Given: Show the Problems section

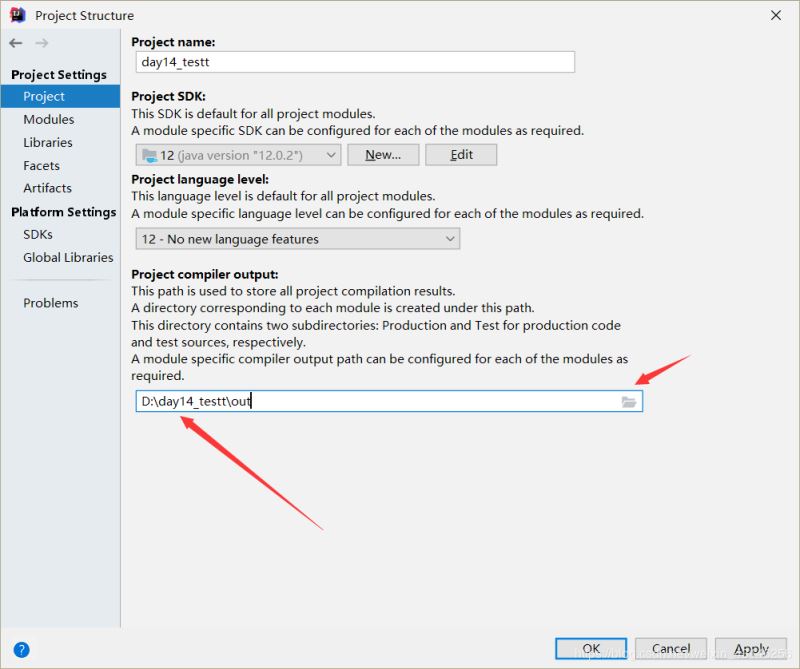Looking at the screenshot, I should (51, 303).
